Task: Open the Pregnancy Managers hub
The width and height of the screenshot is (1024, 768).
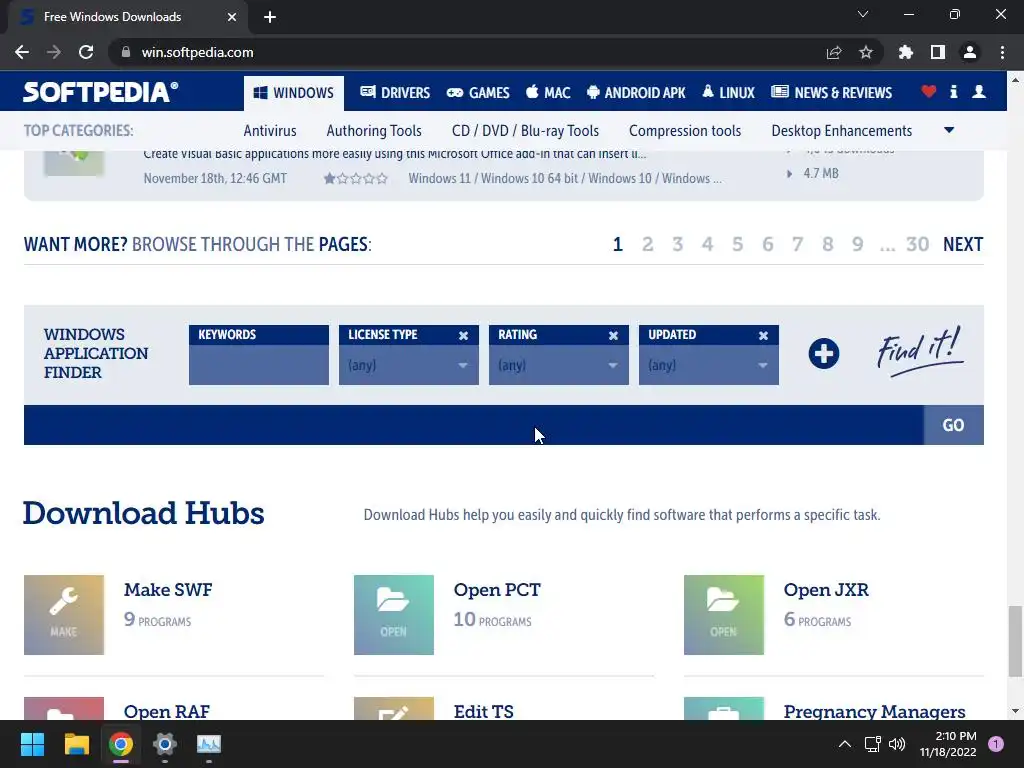Action: click(874, 711)
